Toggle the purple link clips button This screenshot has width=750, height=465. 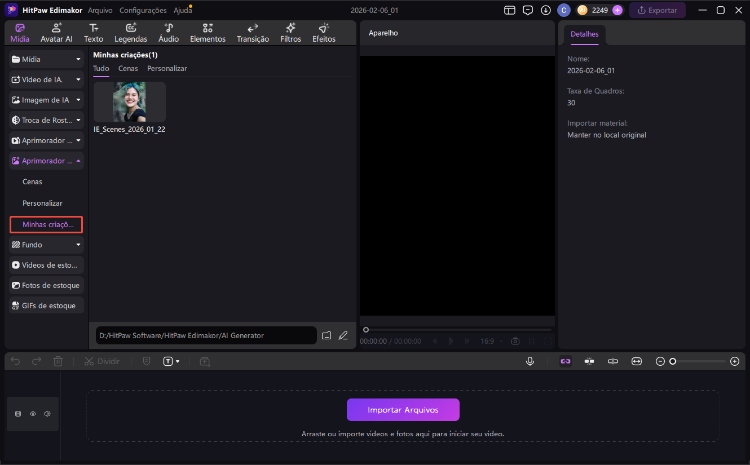565,361
